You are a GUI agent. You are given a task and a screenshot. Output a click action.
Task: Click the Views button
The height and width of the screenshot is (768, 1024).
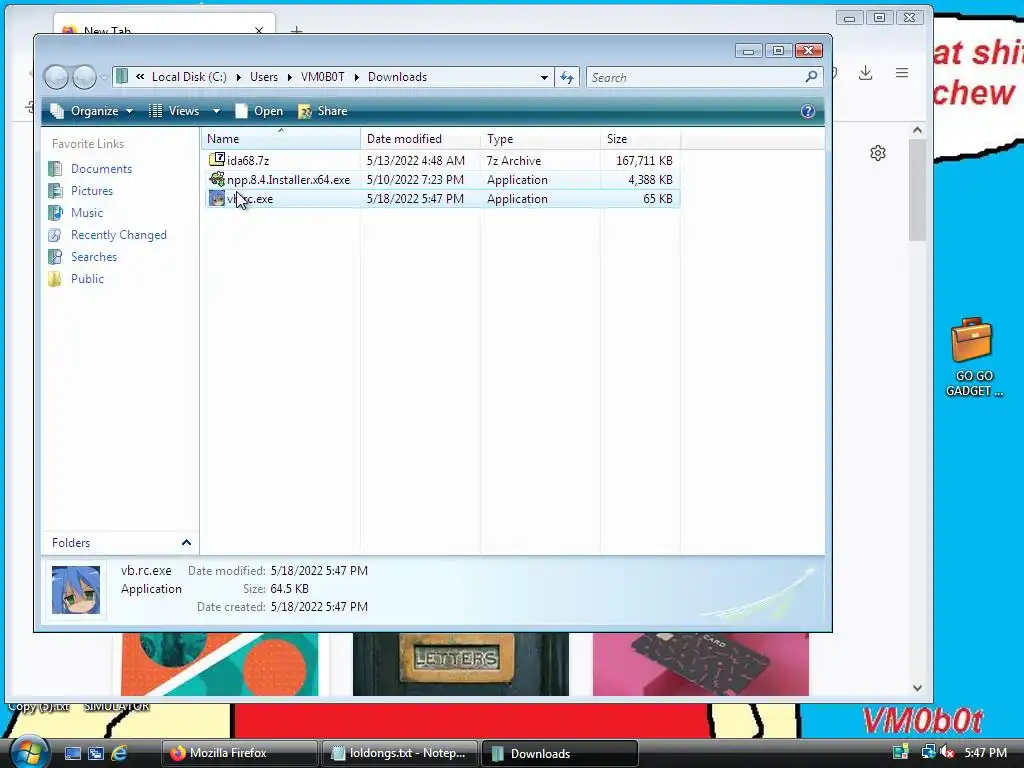(x=174, y=111)
